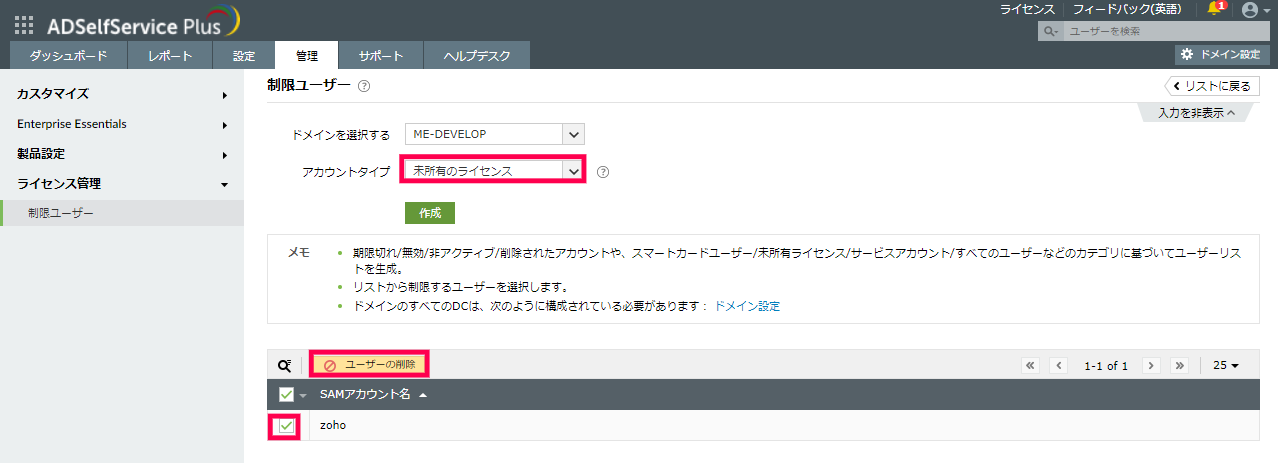Click the help icon beside 制限ユーザー title
The height and width of the screenshot is (463, 1278).
point(364,86)
